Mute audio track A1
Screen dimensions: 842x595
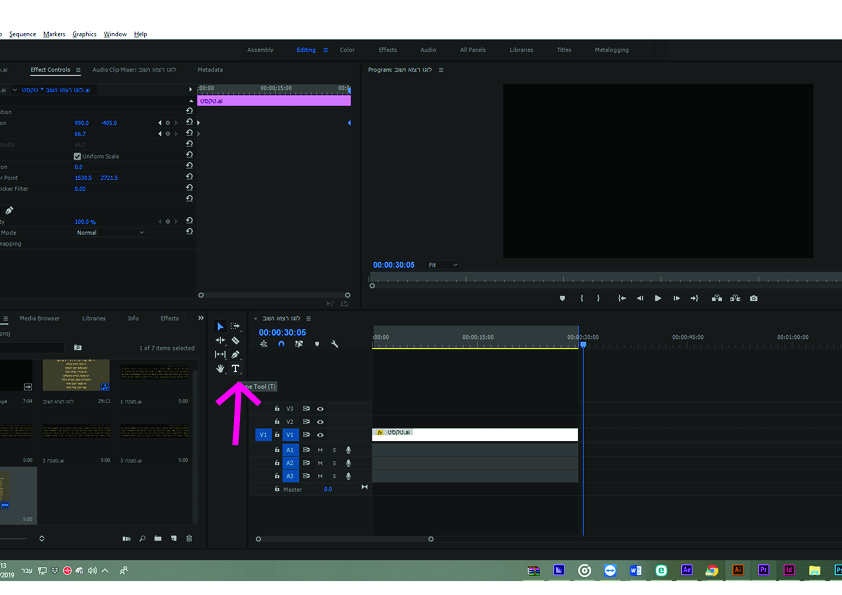click(320, 450)
